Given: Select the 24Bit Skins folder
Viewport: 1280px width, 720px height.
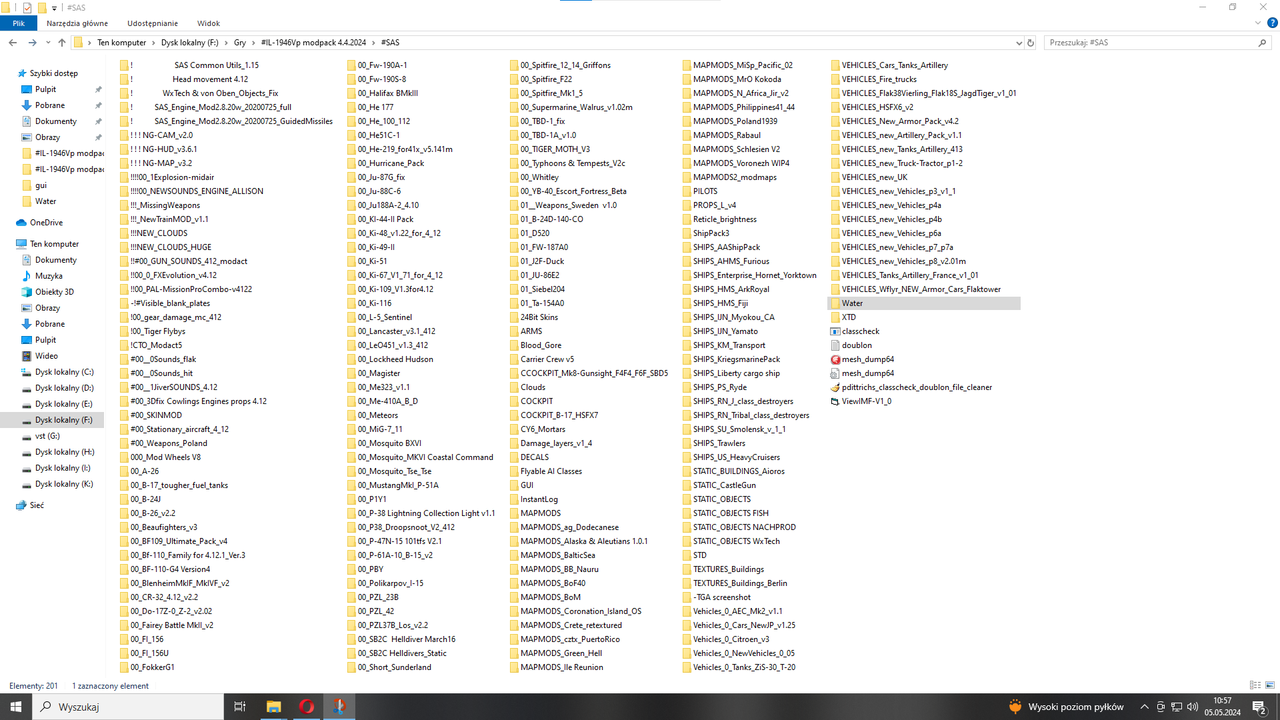Looking at the screenshot, I should click(532, 317).
